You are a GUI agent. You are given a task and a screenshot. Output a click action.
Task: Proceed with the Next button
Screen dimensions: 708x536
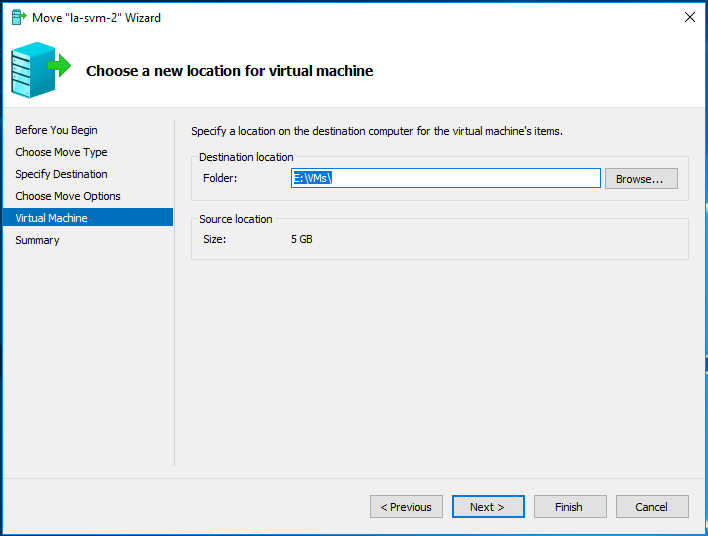click(x=488, y=507)
